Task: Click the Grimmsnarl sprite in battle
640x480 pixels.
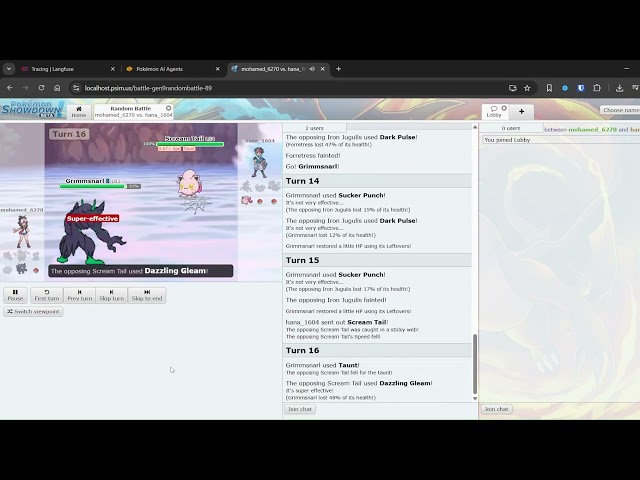Action: pyautogui.click(x=91, y=232)
